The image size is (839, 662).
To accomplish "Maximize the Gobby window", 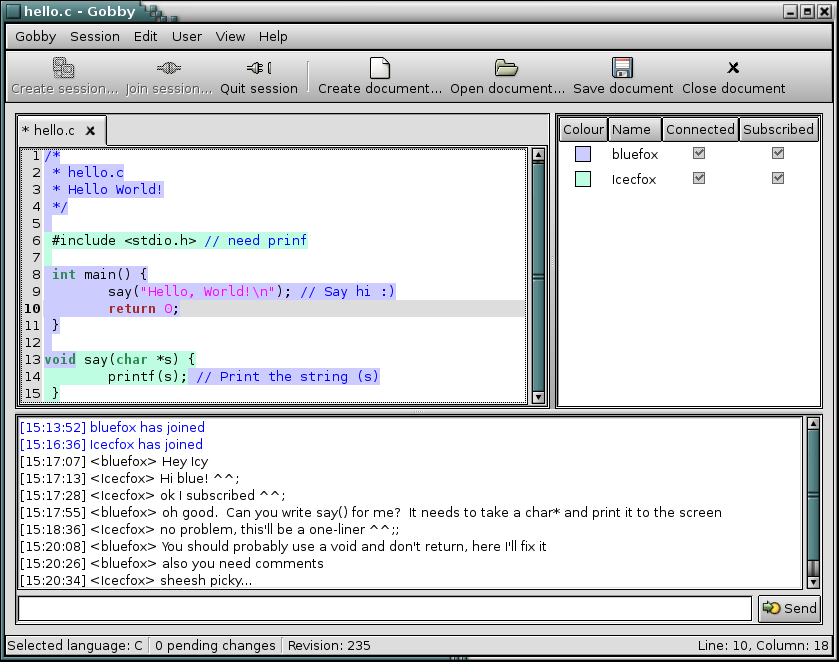I will [x=807, y=11].
